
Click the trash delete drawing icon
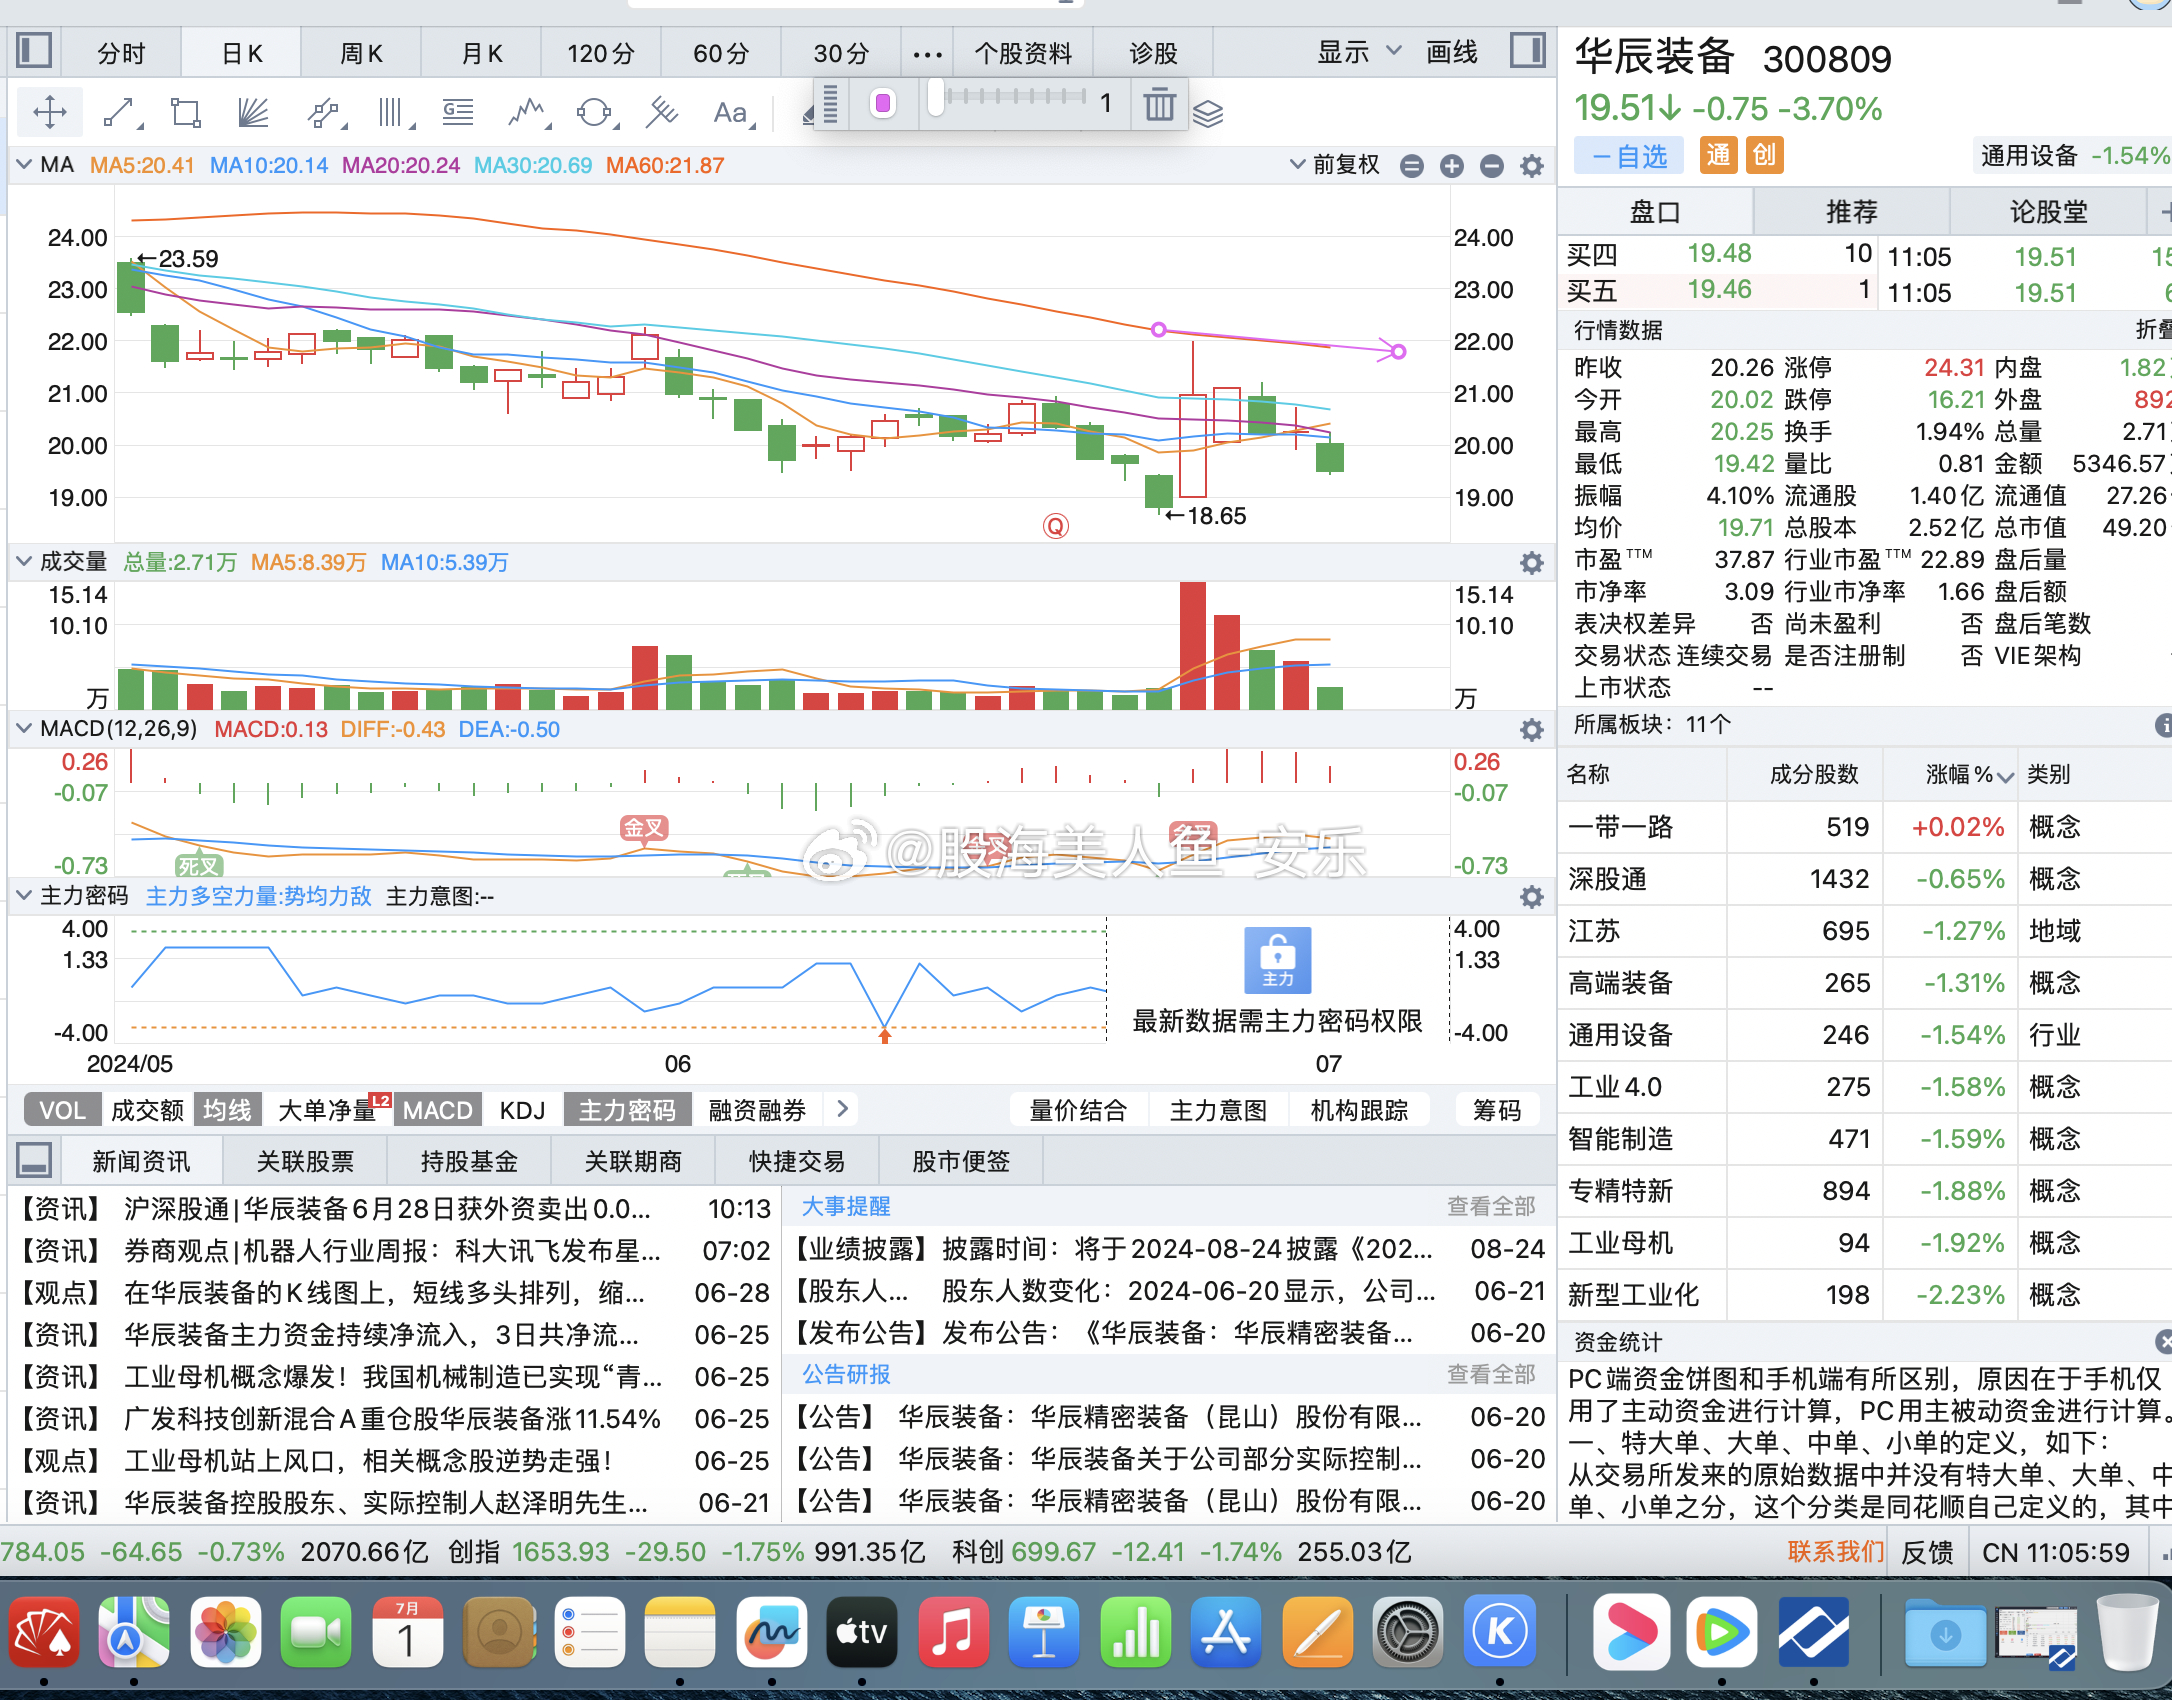tap(1159, 104)
